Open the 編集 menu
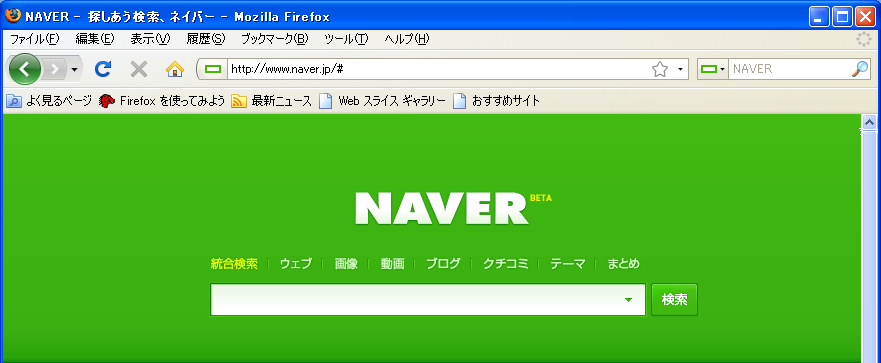Image resolution: width=881 pixels, height=363 pixels. [x=95, y=39]
